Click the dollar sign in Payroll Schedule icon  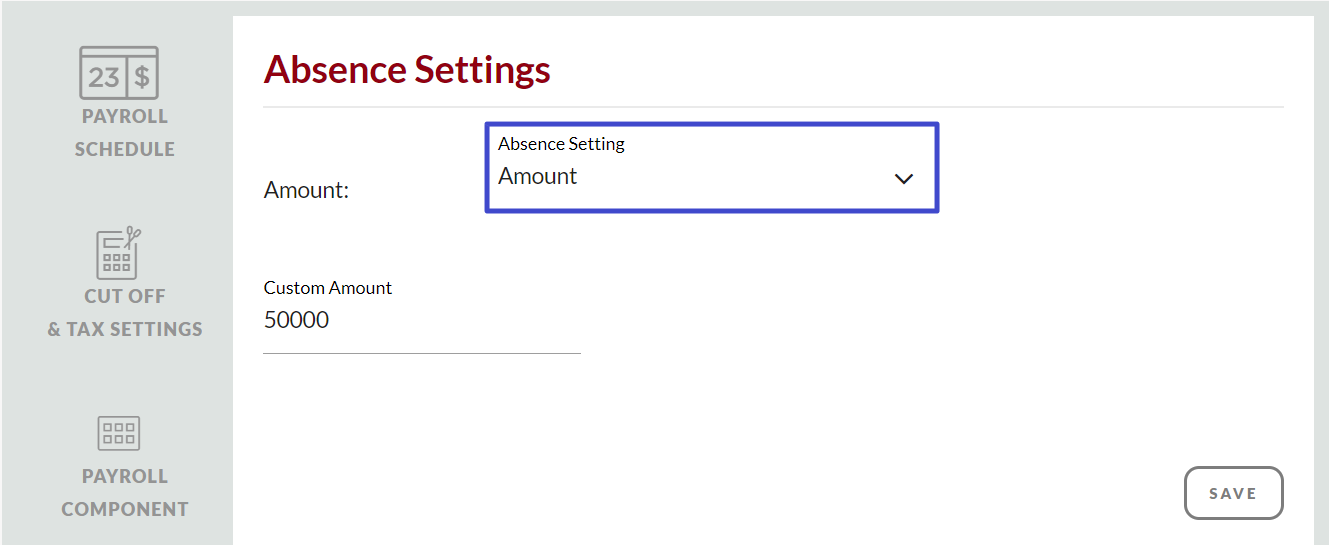[x=142, y=78]
